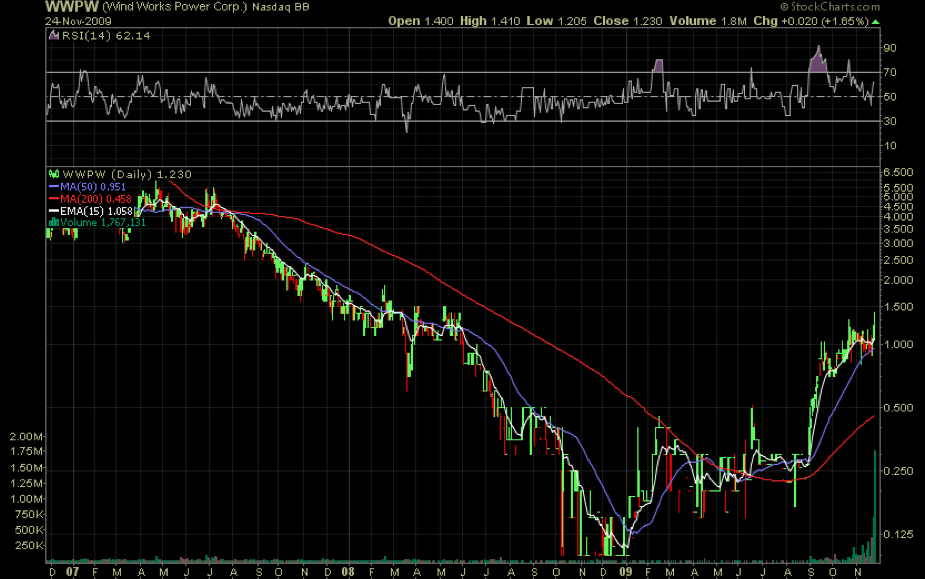Click the MA(50) 0.951 legend text
This screenshot has height=579, width=925.
(93, 187)
